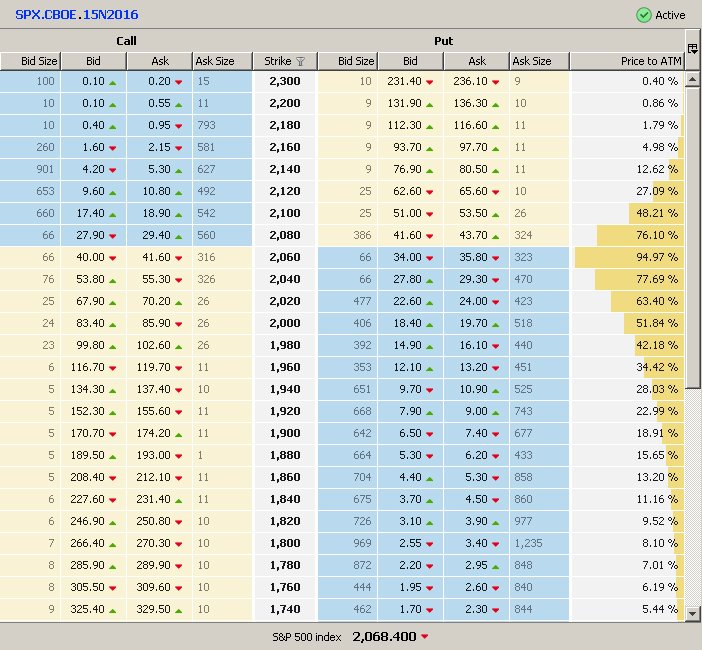702x650 pixels.
Task: Click the scrollbar up arrow
Action: point(693,80)
